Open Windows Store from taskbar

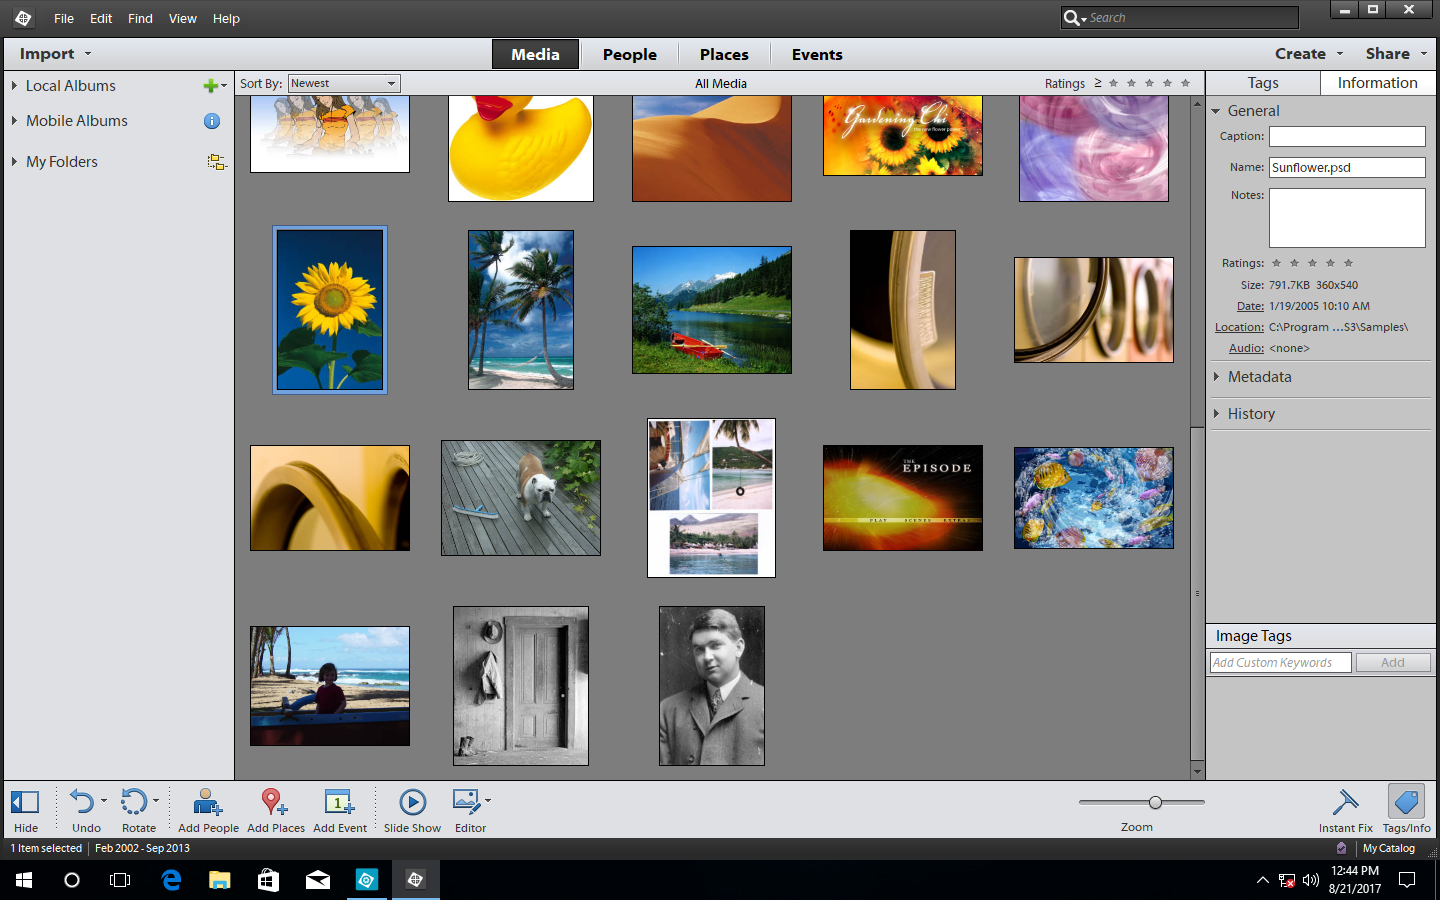(268, 880)
